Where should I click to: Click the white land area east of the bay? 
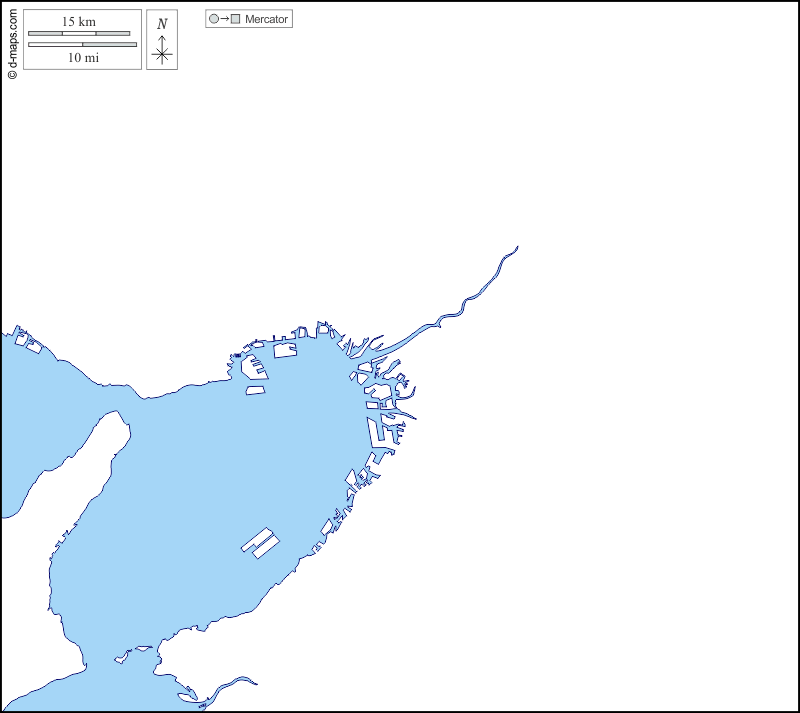pyautogui.click(x=600, y=450)
